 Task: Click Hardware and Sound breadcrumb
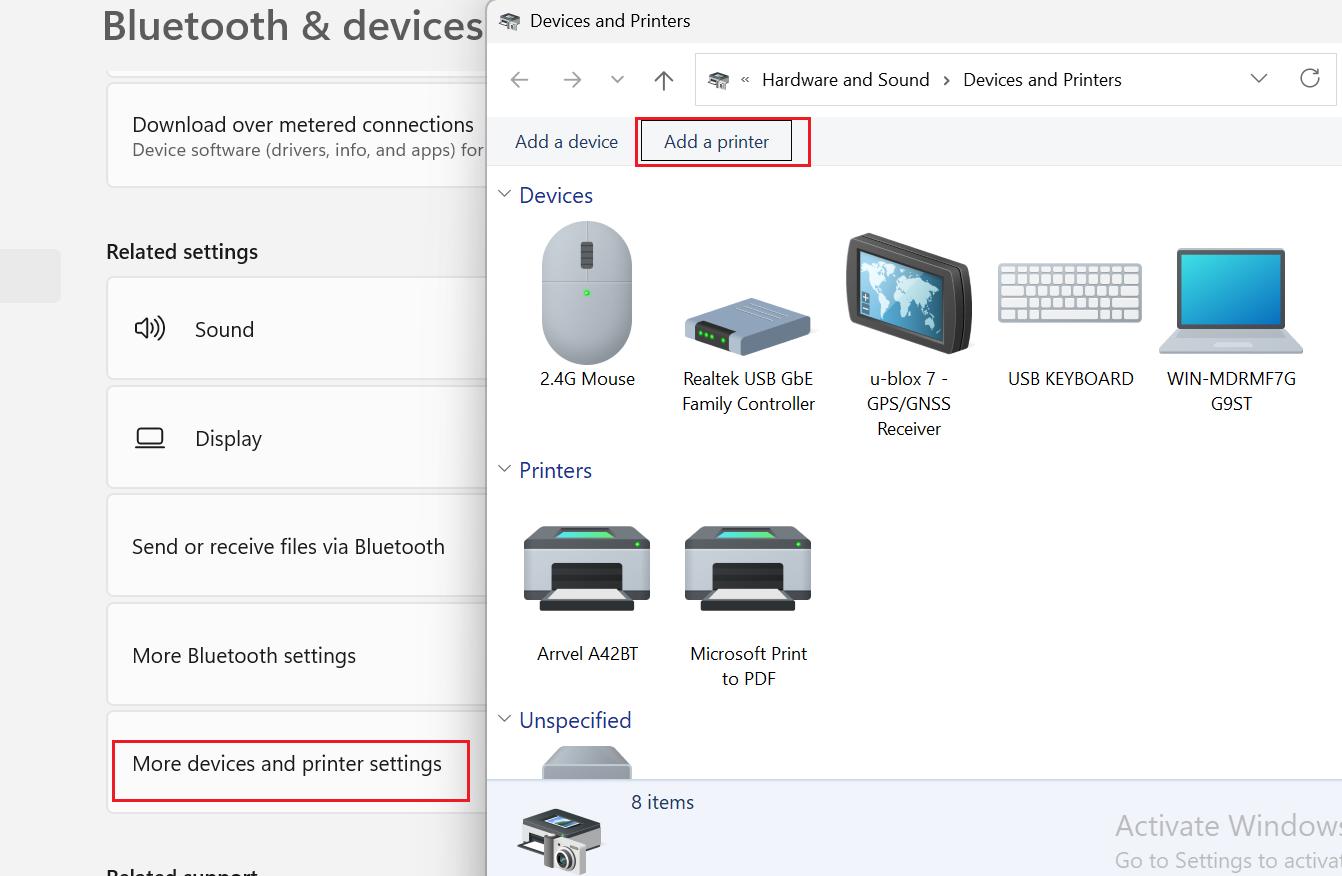845,79
